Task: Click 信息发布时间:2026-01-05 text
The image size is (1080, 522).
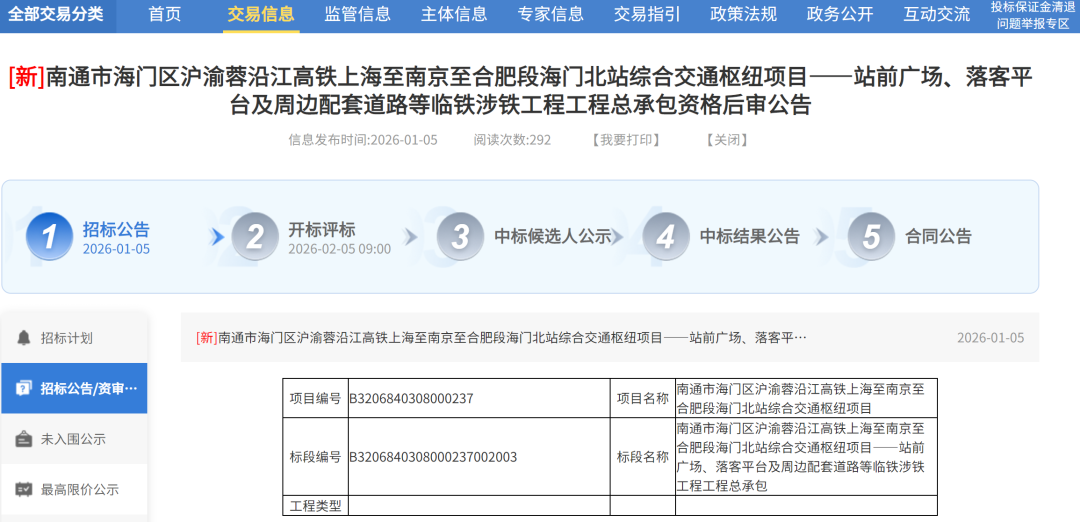Action: pyautogui.click(x=363, y=140)
